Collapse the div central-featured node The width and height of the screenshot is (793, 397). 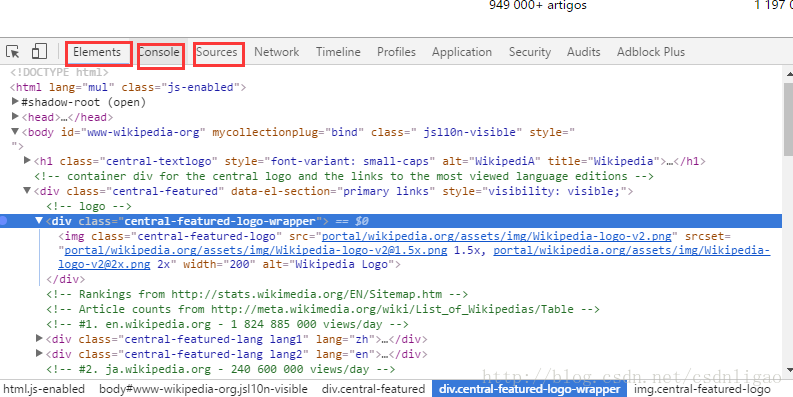(x=27, y=191)
